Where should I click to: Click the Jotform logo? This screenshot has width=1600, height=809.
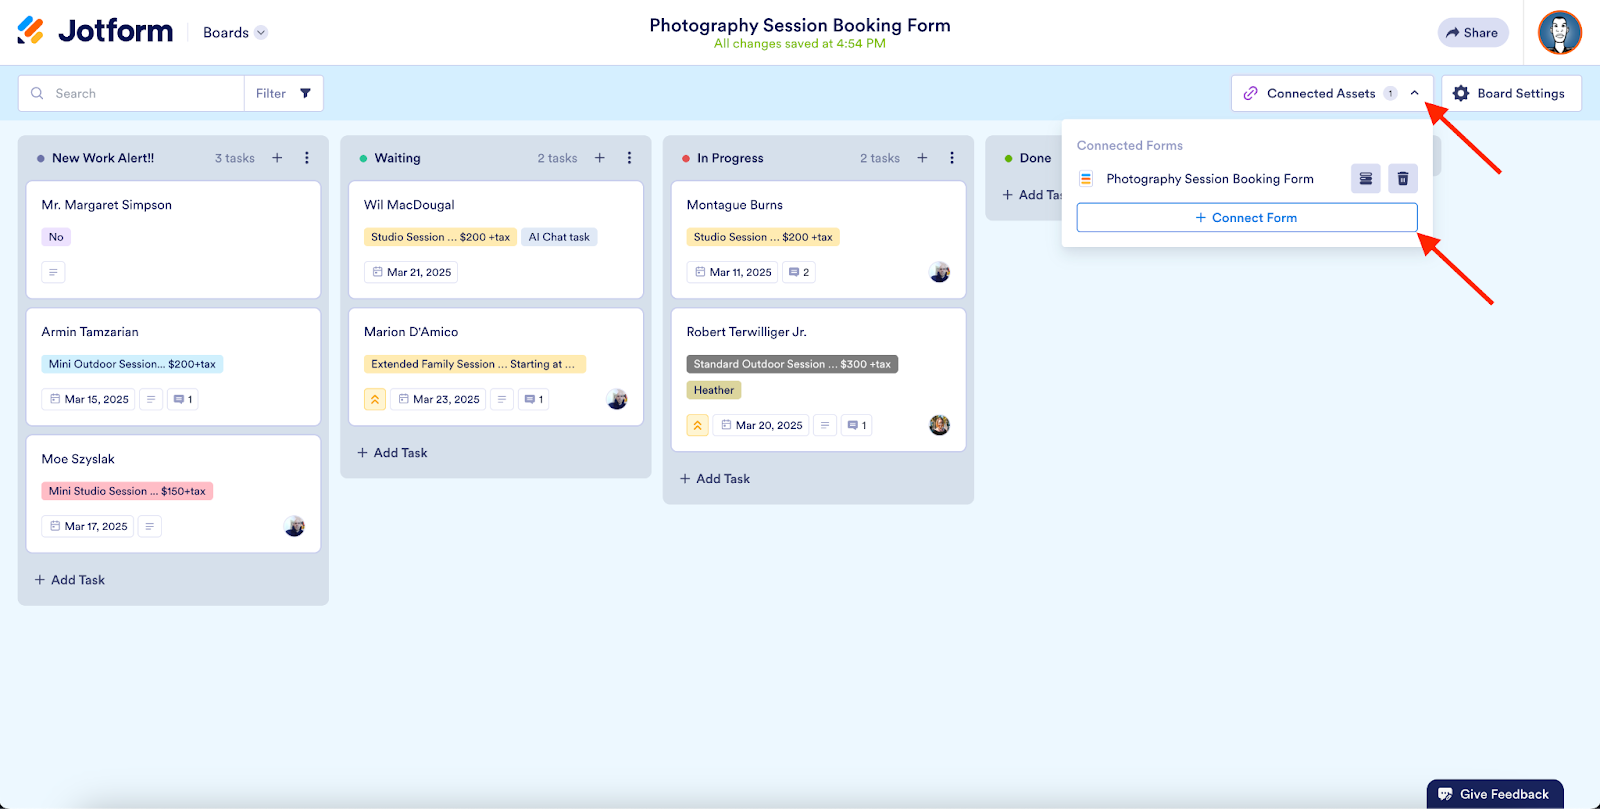95,31
